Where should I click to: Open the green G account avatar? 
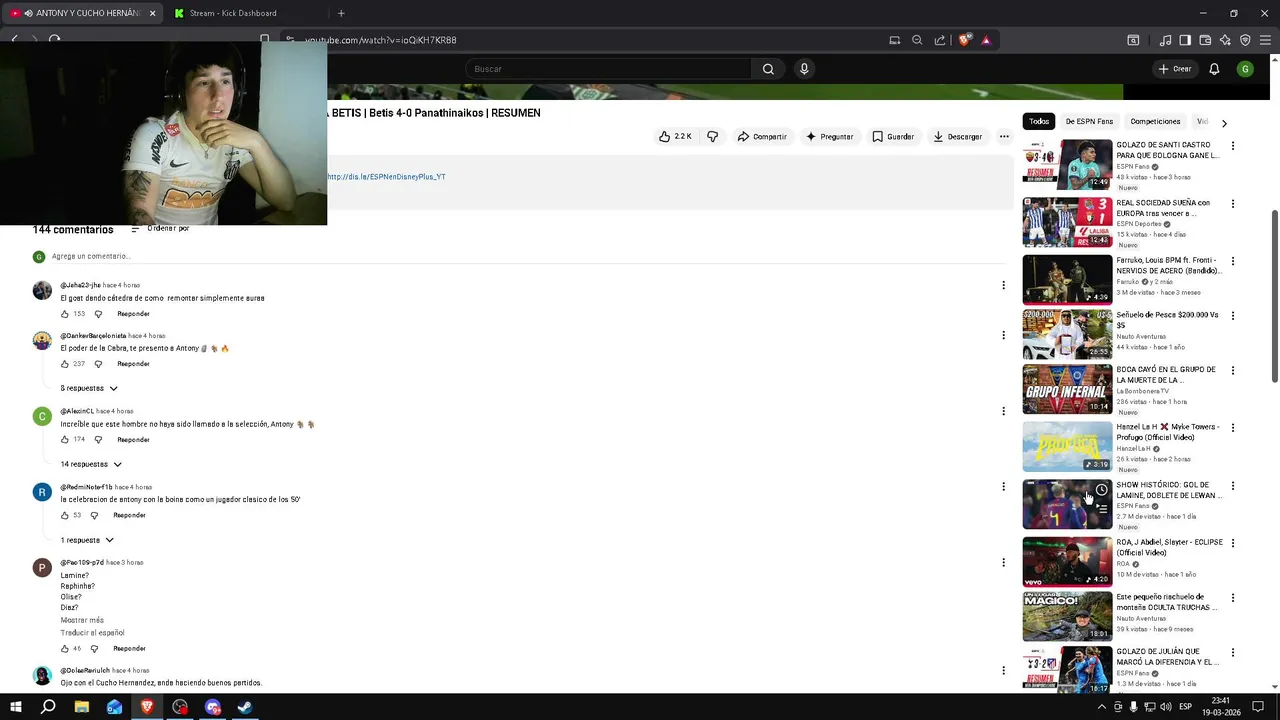[x=1245, y=69]
